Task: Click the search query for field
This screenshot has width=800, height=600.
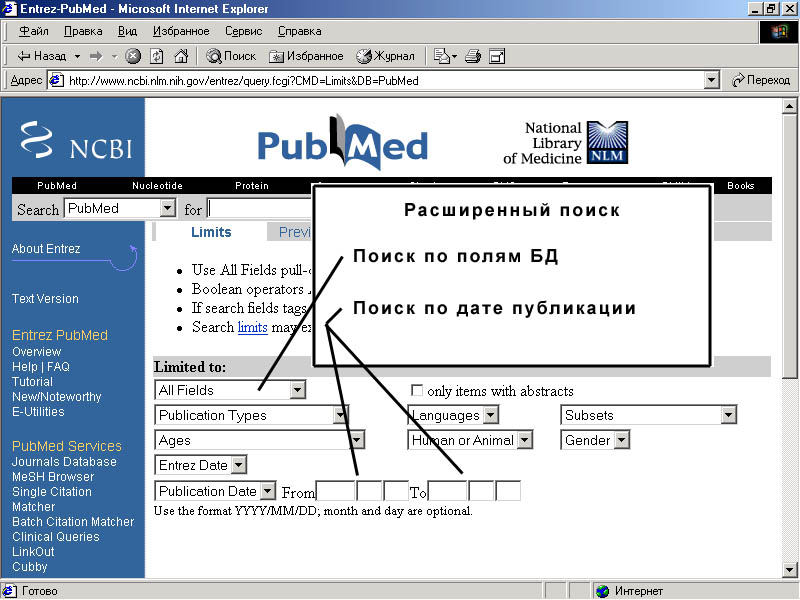Action: click(x=259, y=208)
